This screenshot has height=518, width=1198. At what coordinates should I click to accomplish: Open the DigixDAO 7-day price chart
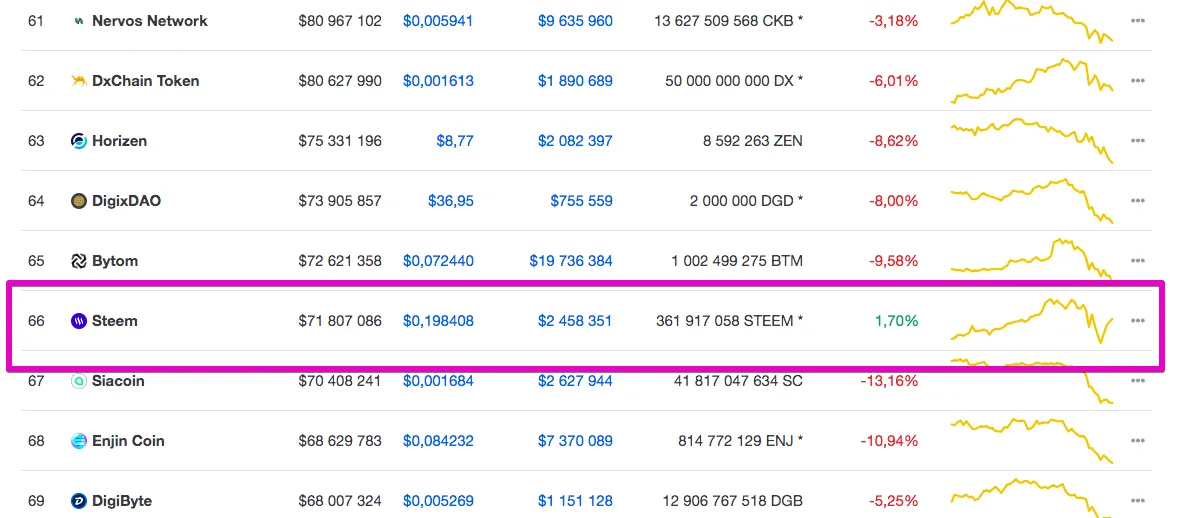[1032, 201]
